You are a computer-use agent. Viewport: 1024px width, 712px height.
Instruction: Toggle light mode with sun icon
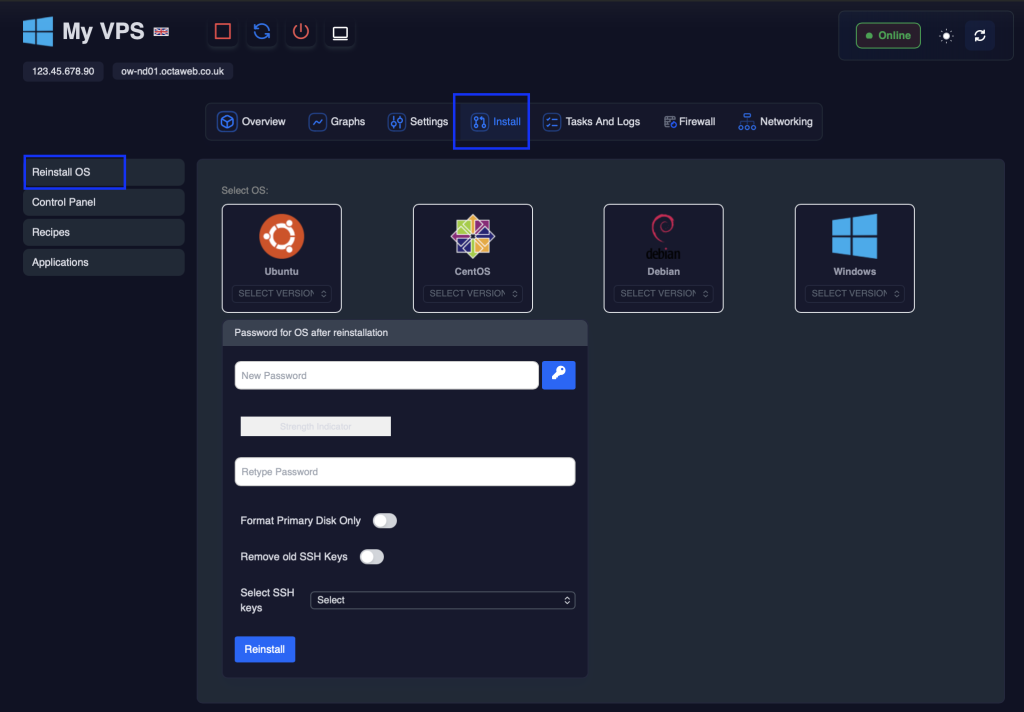pos(946,36)
